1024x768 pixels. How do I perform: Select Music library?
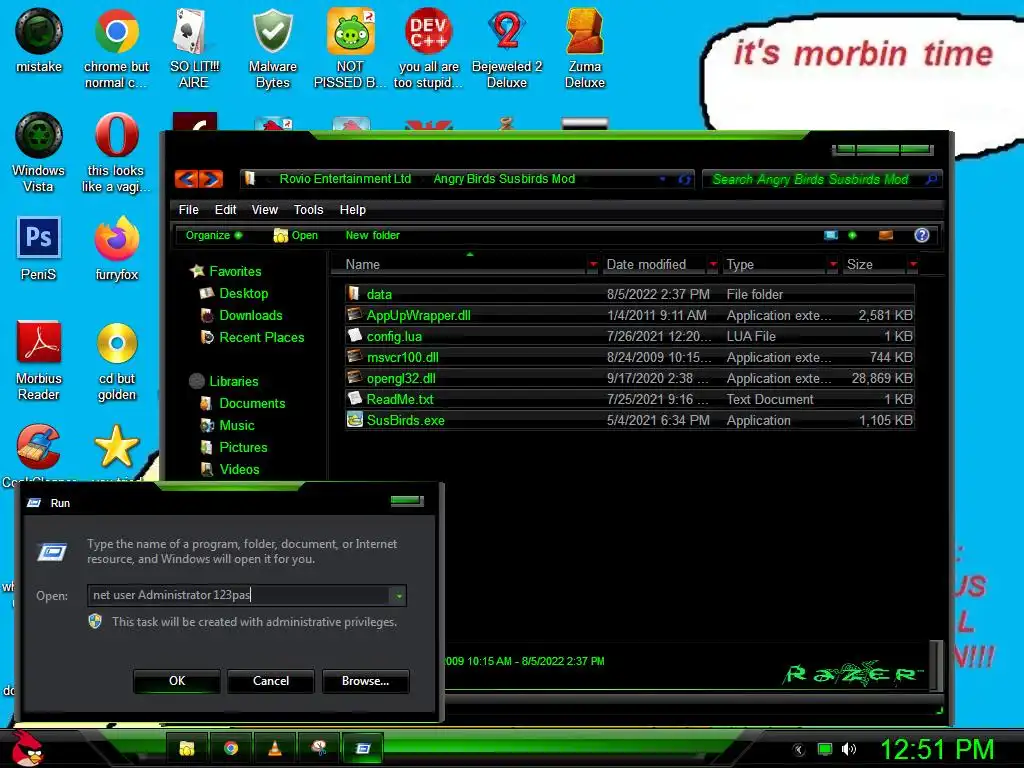click(237, 426)
